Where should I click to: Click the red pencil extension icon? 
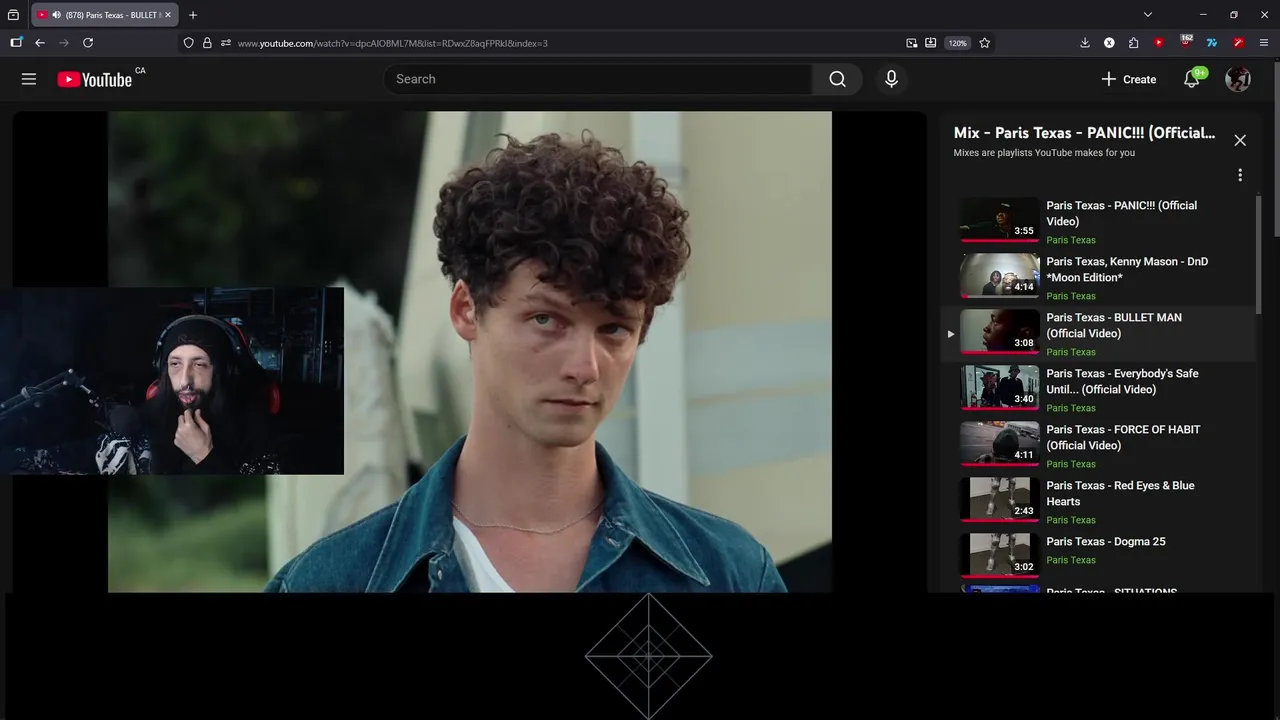coord(1238,43)
